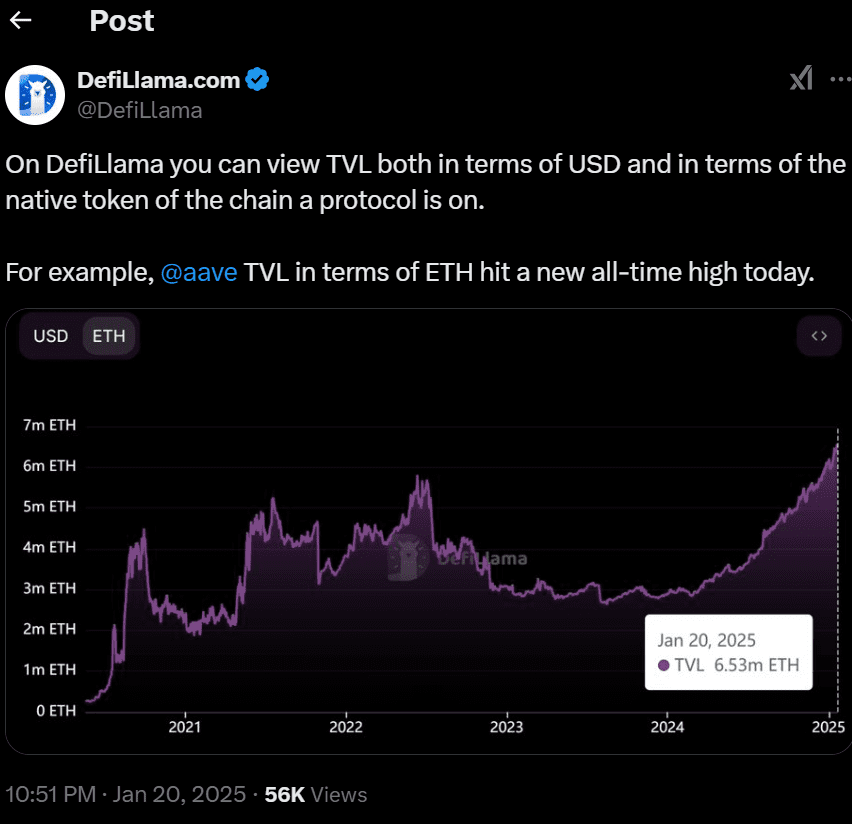
Task: Click the Jan 20, 2025 tooltip box
Action: click(728, 652)
